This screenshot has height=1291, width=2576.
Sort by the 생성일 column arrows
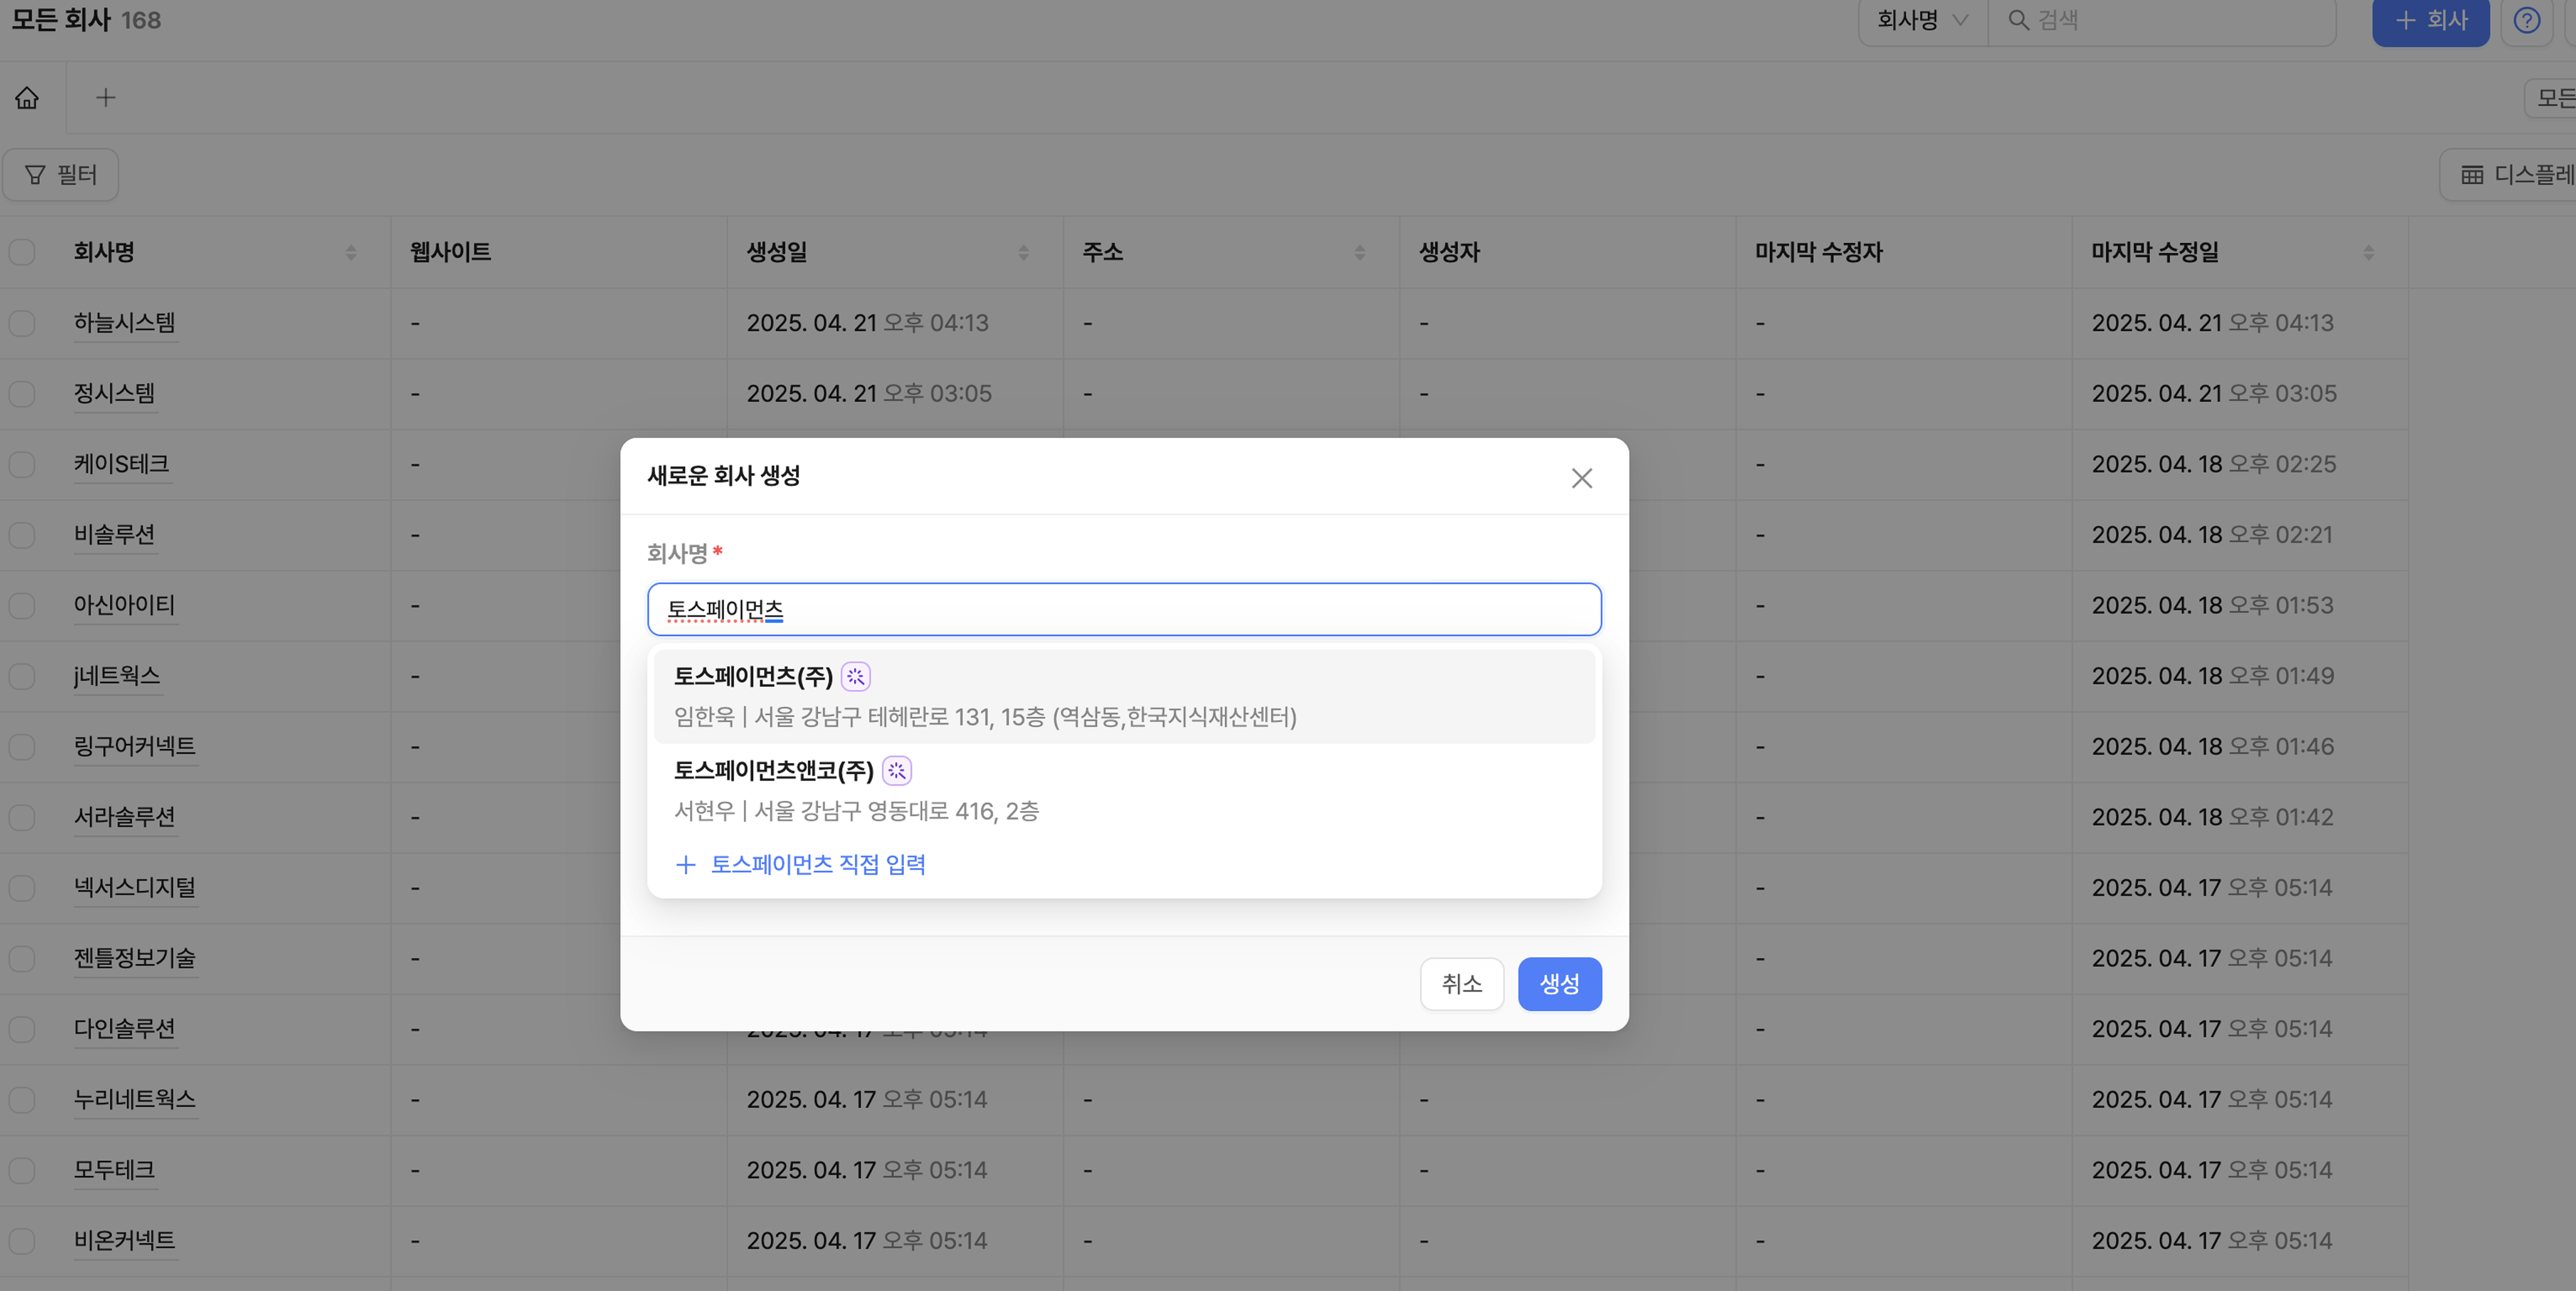click(x=1023, y=253)
